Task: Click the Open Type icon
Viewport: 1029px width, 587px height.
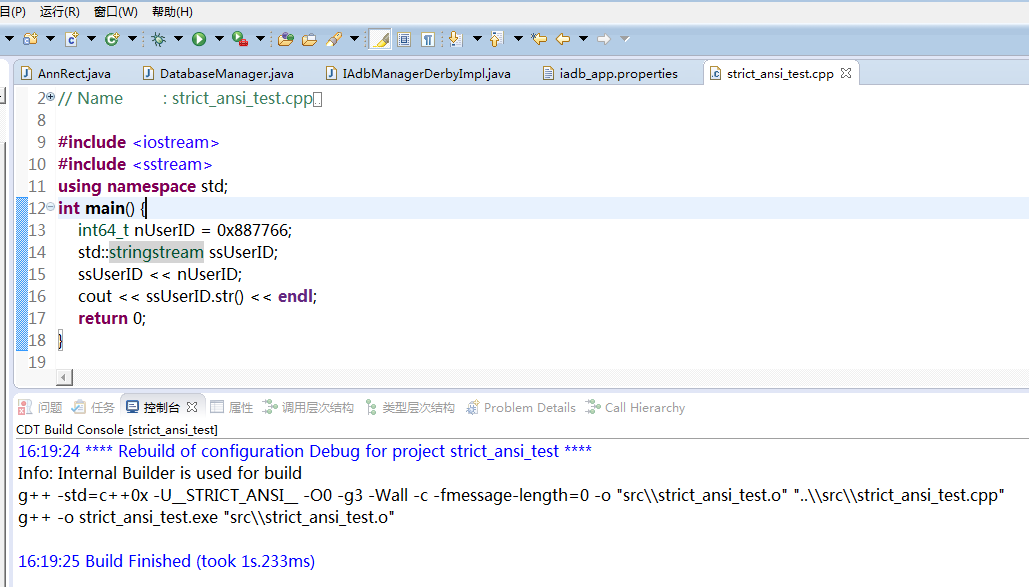Action: [x=286, y=39]
